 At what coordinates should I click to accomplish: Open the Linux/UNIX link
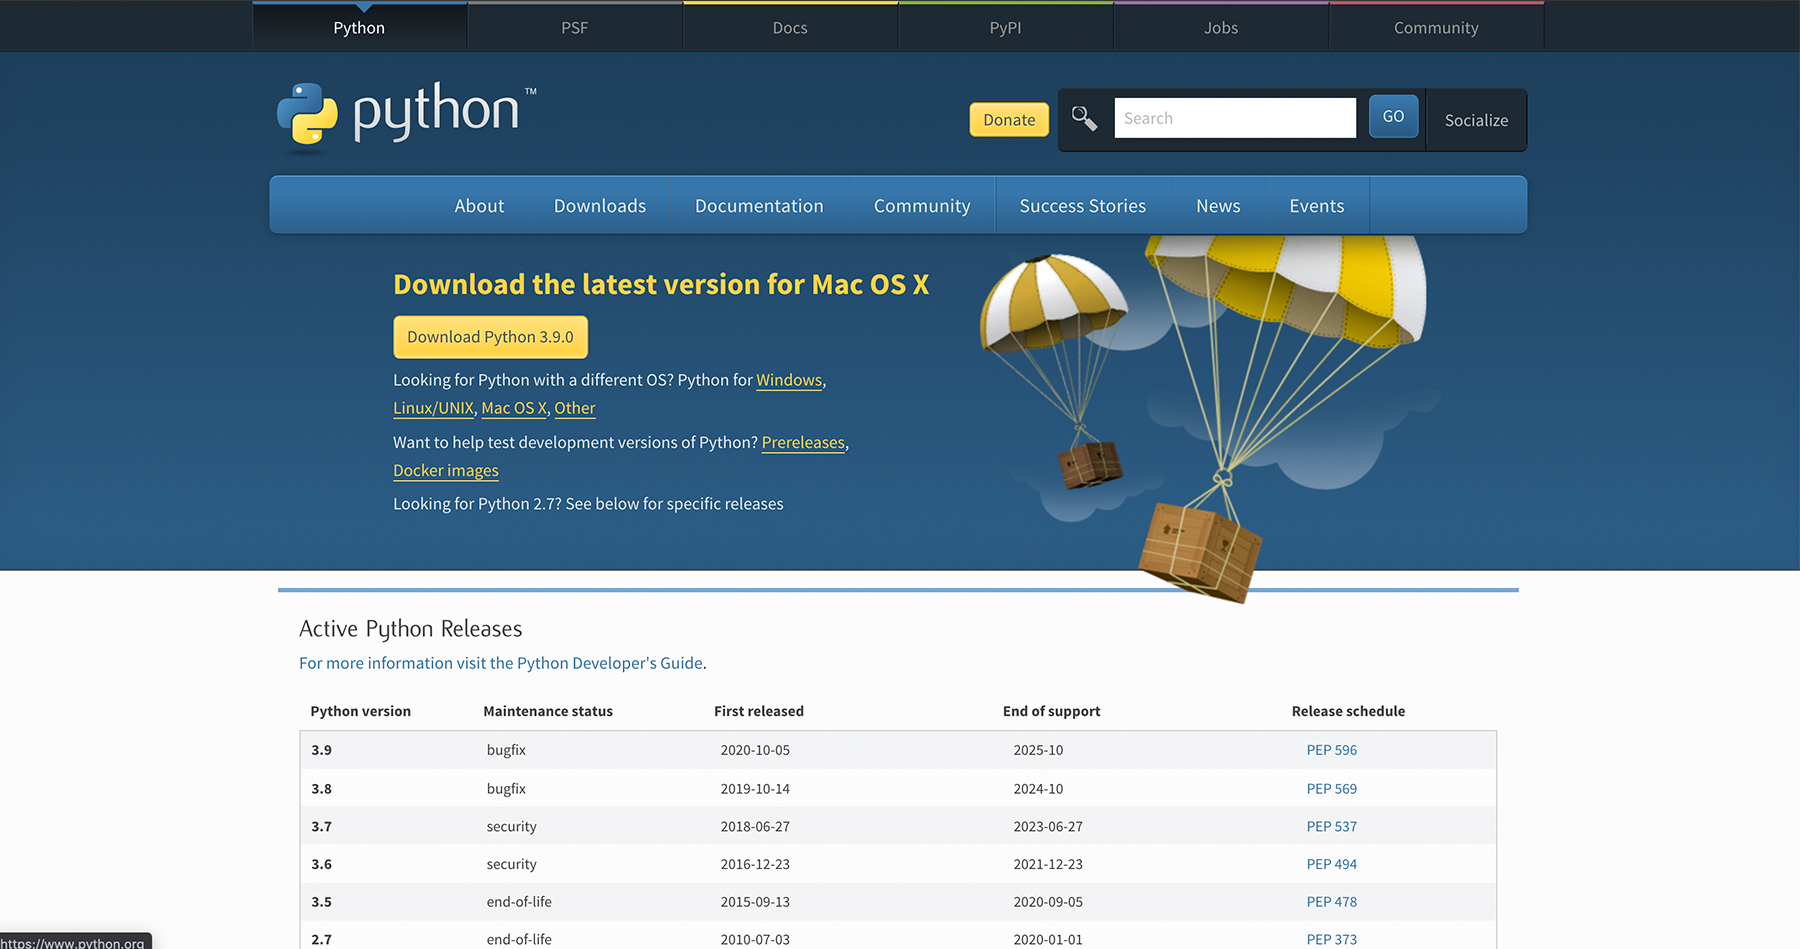click(x=433, y=408)
